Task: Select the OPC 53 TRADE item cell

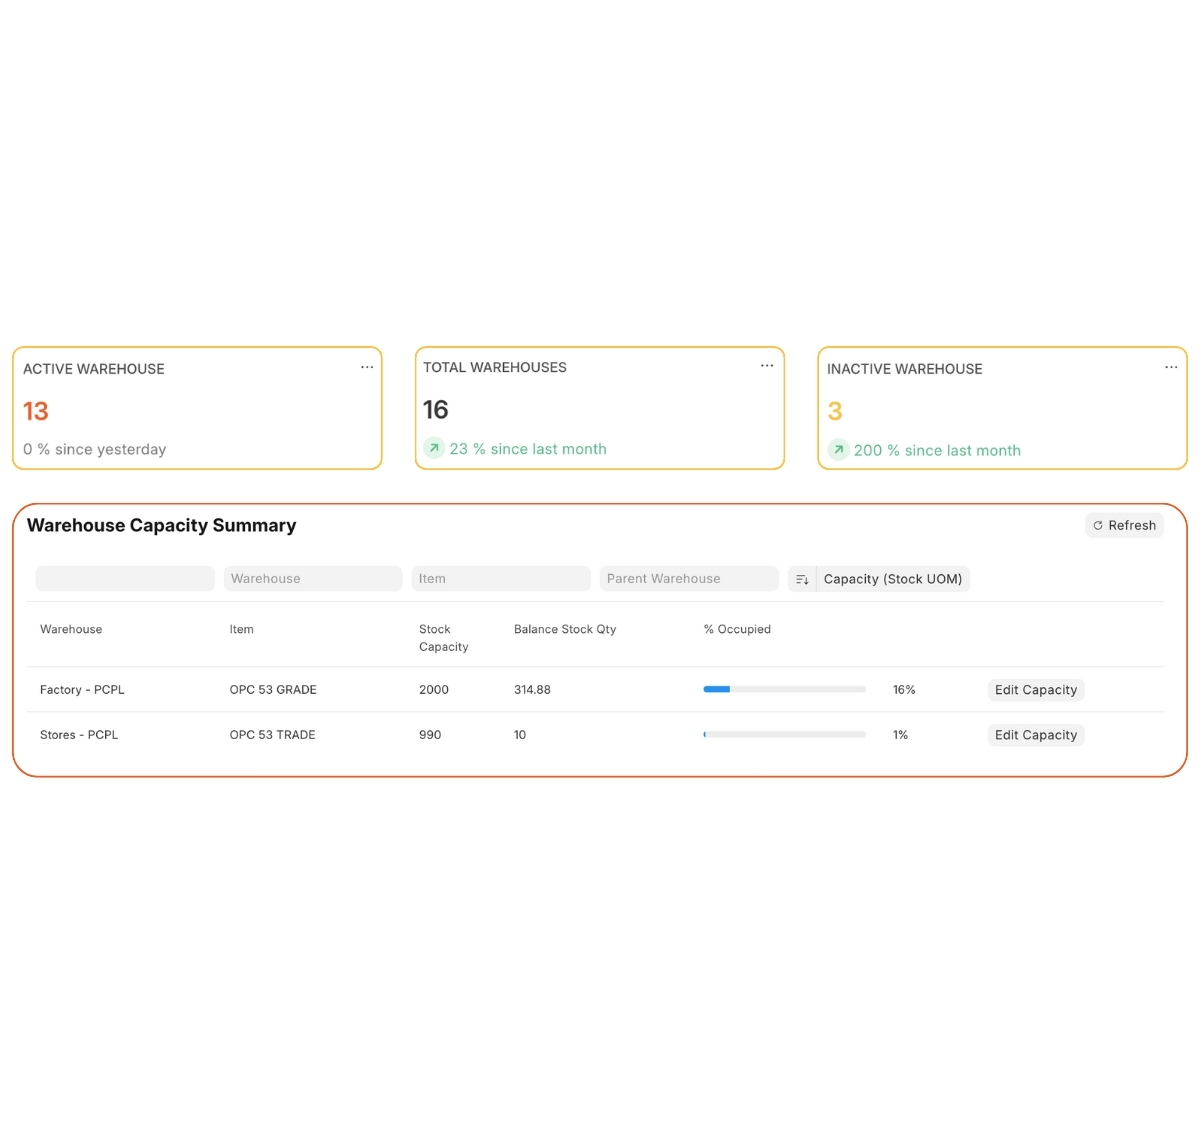Action: point(272,735)
